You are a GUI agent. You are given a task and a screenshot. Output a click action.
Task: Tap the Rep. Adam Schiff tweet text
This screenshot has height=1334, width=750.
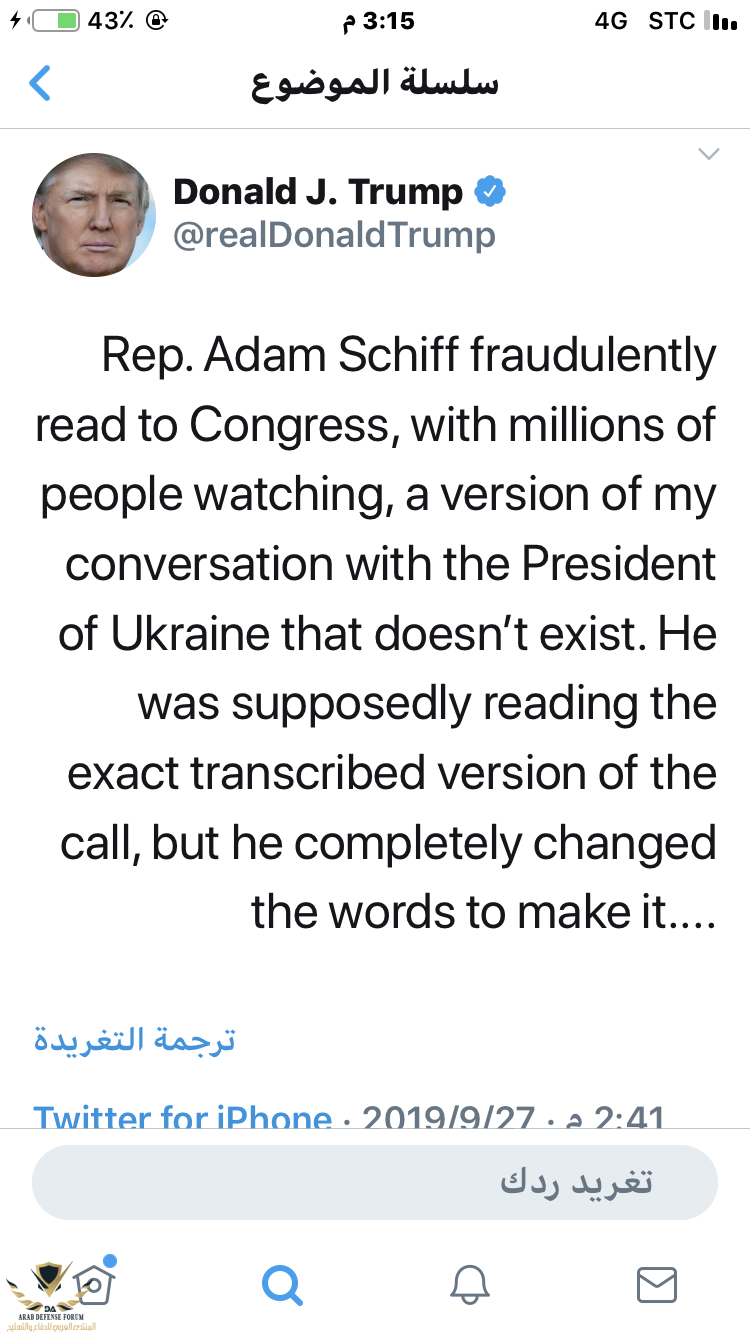pos(376,634)
